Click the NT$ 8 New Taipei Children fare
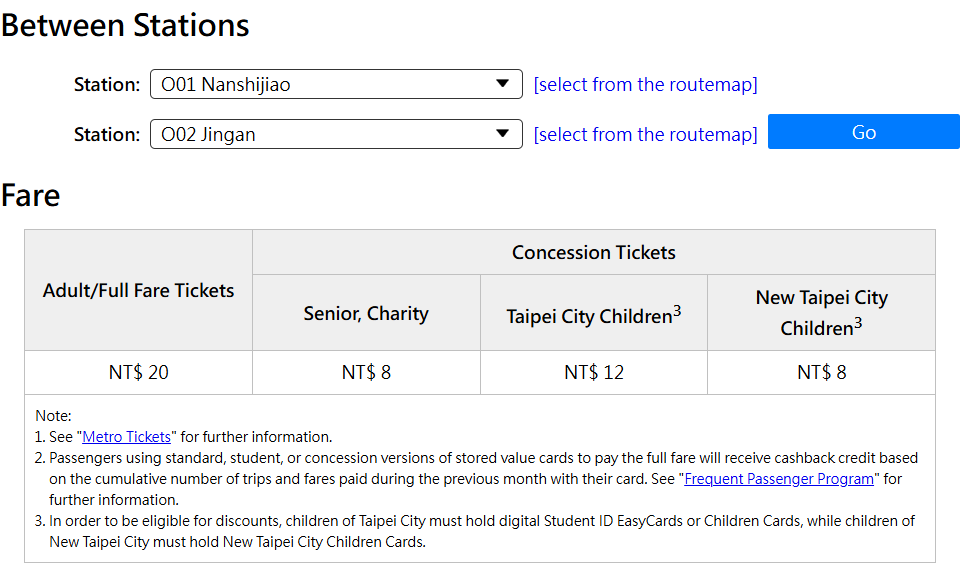Image resolution: width=967 pixels, height=584 pixels. [821, 373]
